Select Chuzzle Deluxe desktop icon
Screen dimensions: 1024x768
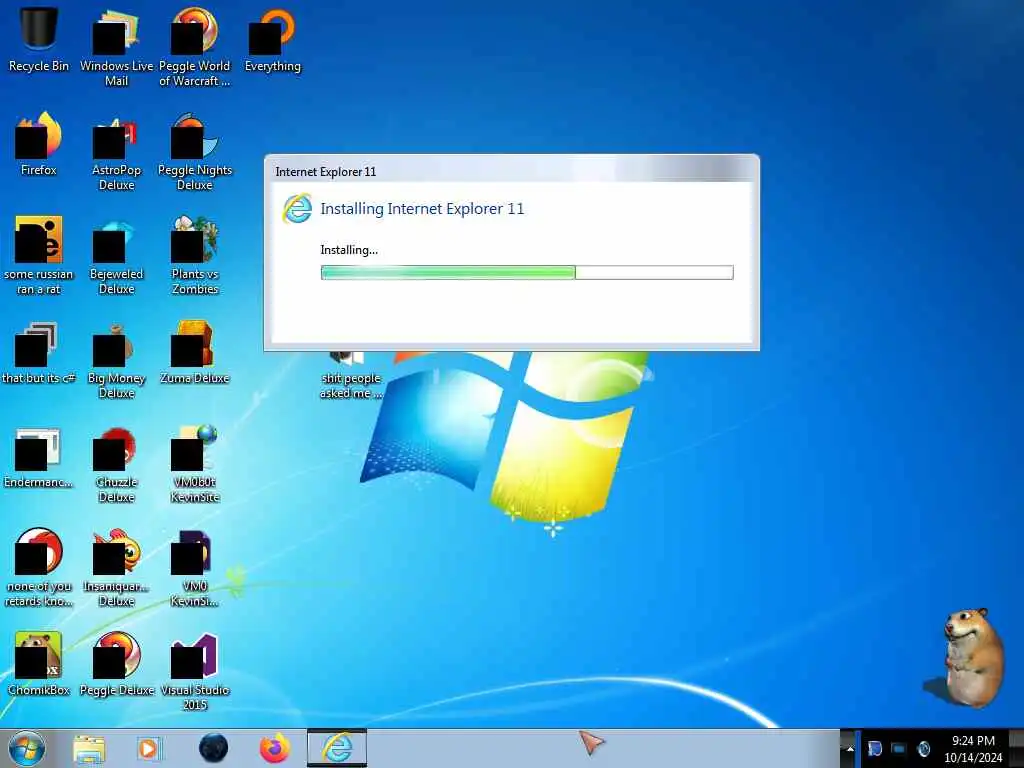click(x=116, y=464)
